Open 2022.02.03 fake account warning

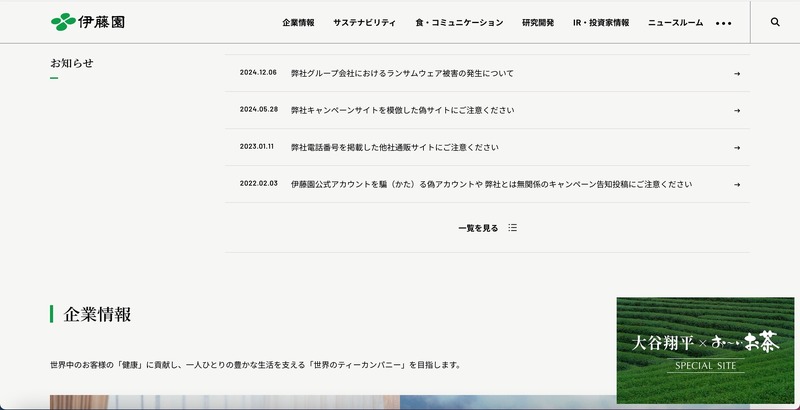[491, 184]
